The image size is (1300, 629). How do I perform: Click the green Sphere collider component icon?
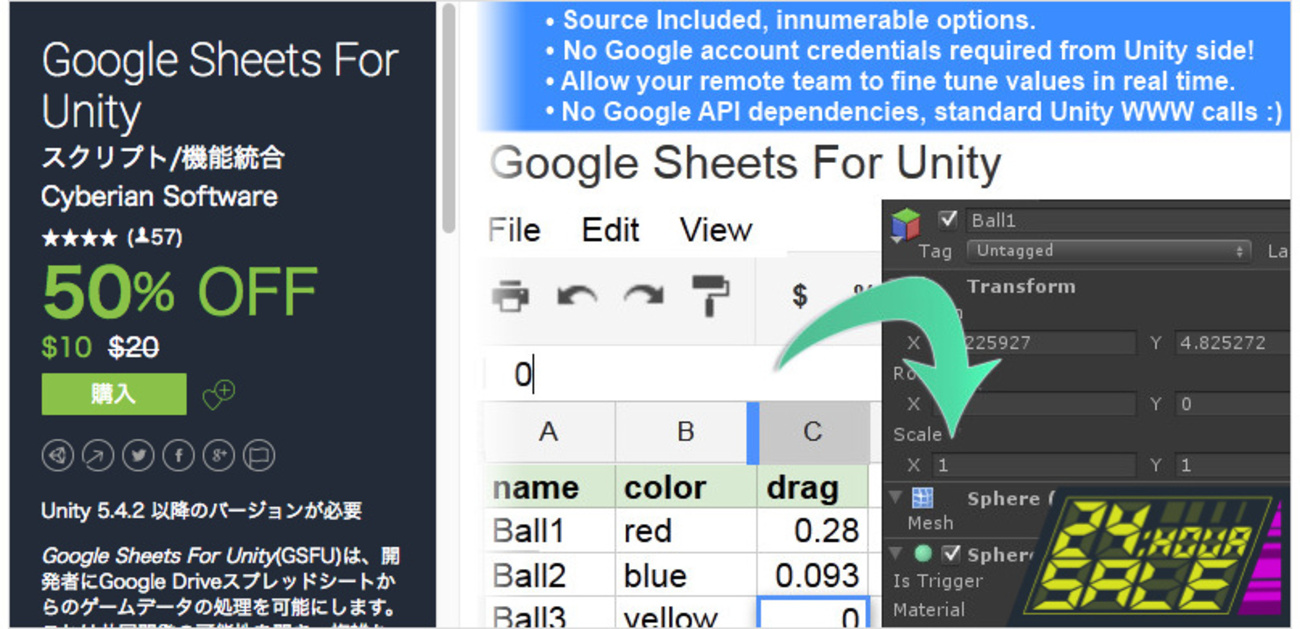tap(922, 553)
